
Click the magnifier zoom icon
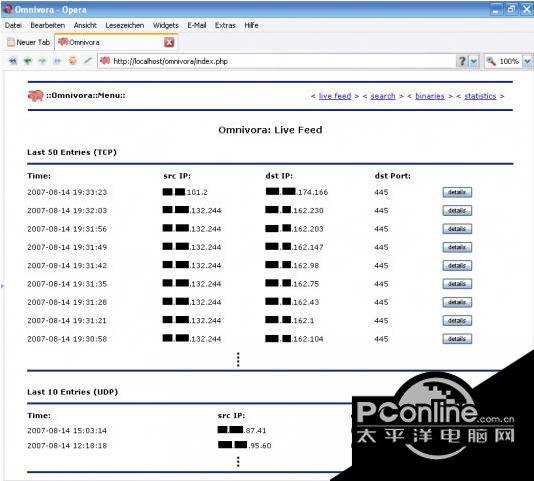pyautogui.click(x=491, y=61)
